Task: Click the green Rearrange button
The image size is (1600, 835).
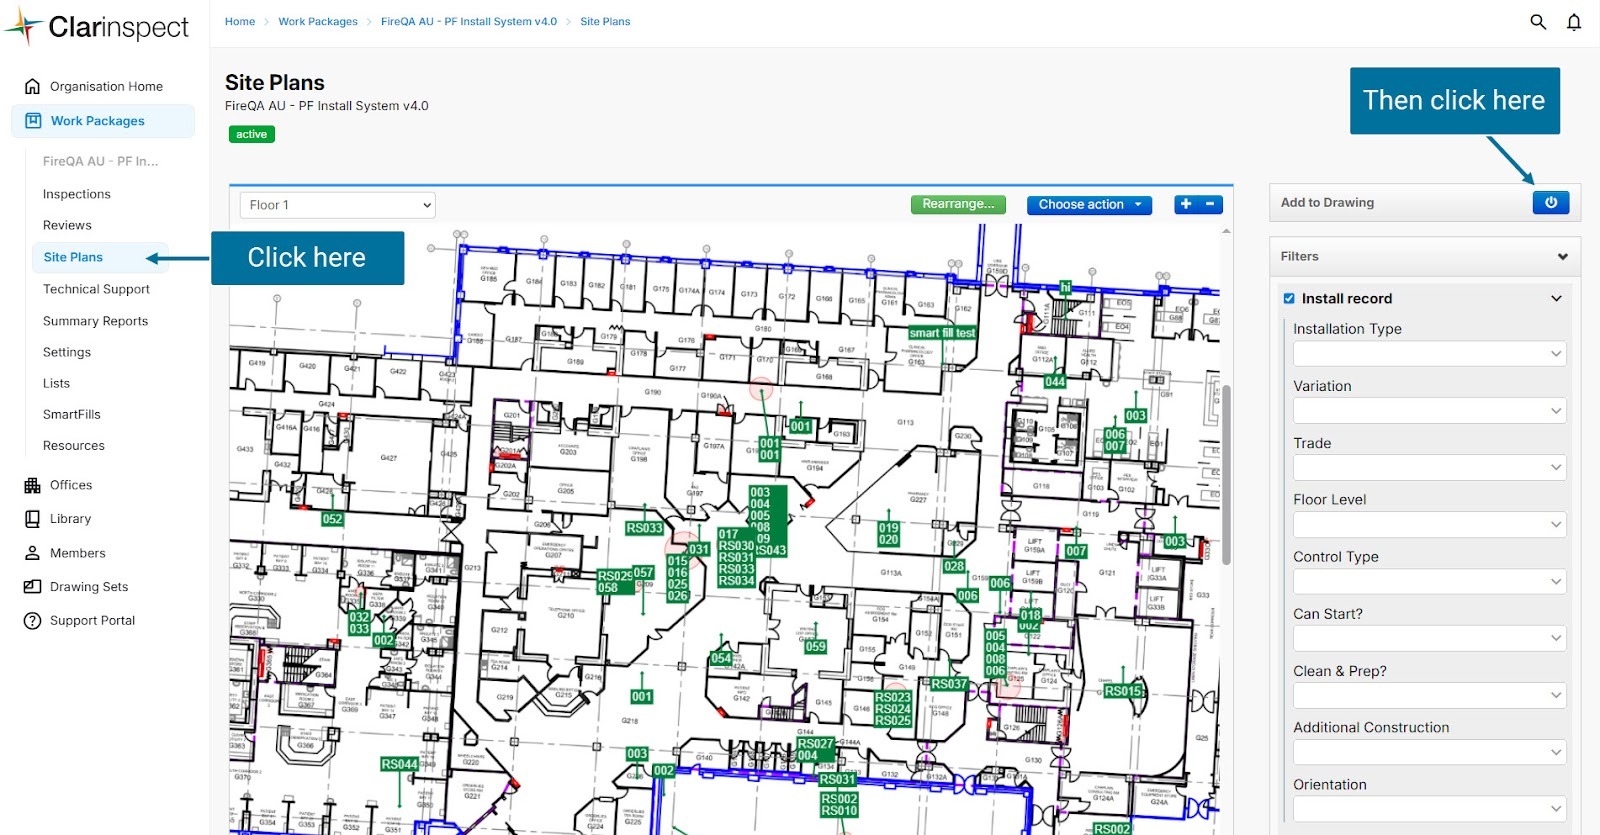Action: pos(958,204)
